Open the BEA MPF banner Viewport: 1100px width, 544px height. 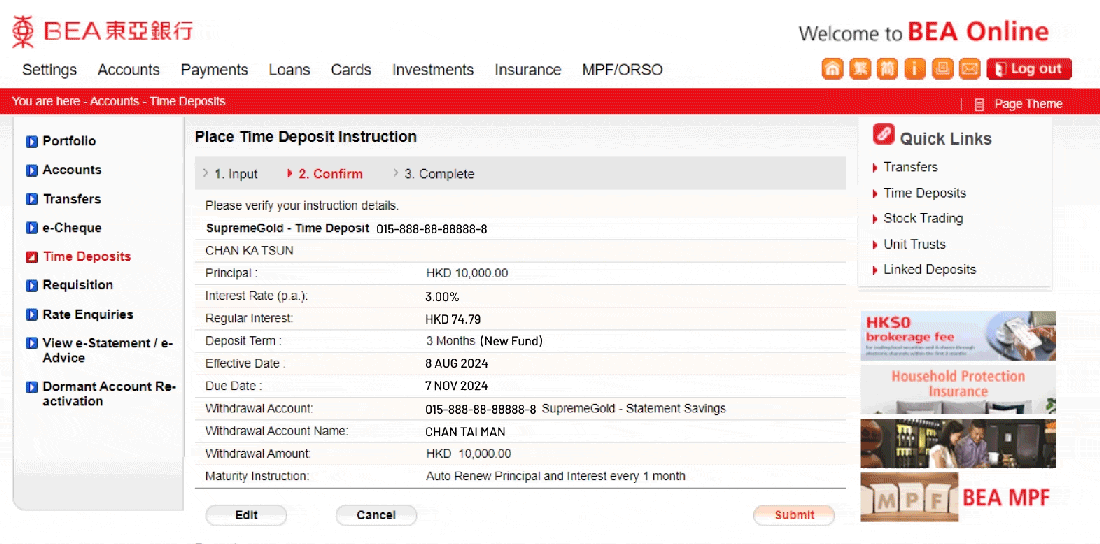click(958, 497)
